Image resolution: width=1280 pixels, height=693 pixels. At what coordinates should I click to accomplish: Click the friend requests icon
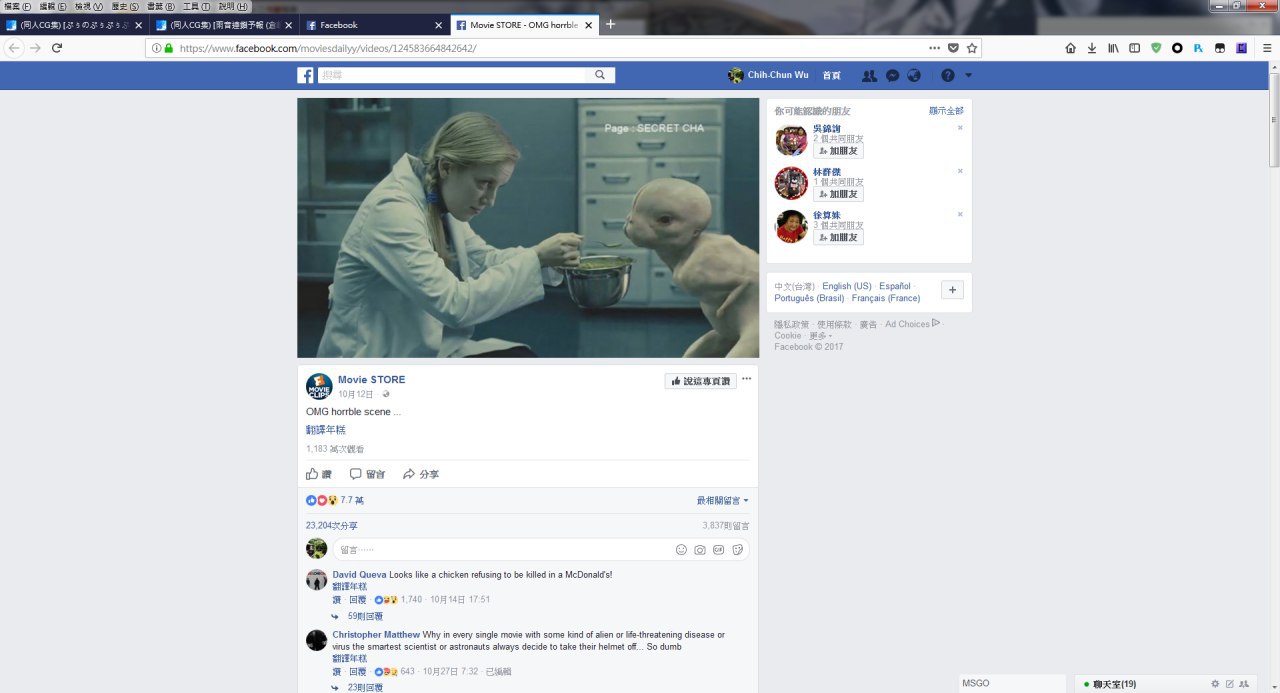click(869, 76)
